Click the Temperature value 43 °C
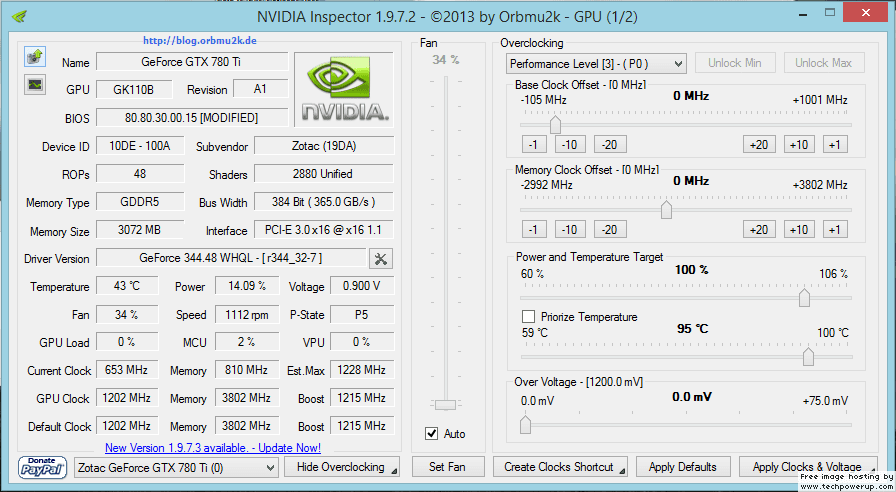 click(x=127, y=286)
